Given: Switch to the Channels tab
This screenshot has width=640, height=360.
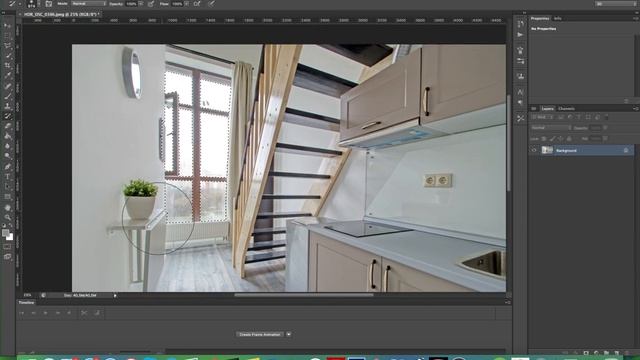Looking at the screenshot, I should 566,109.
